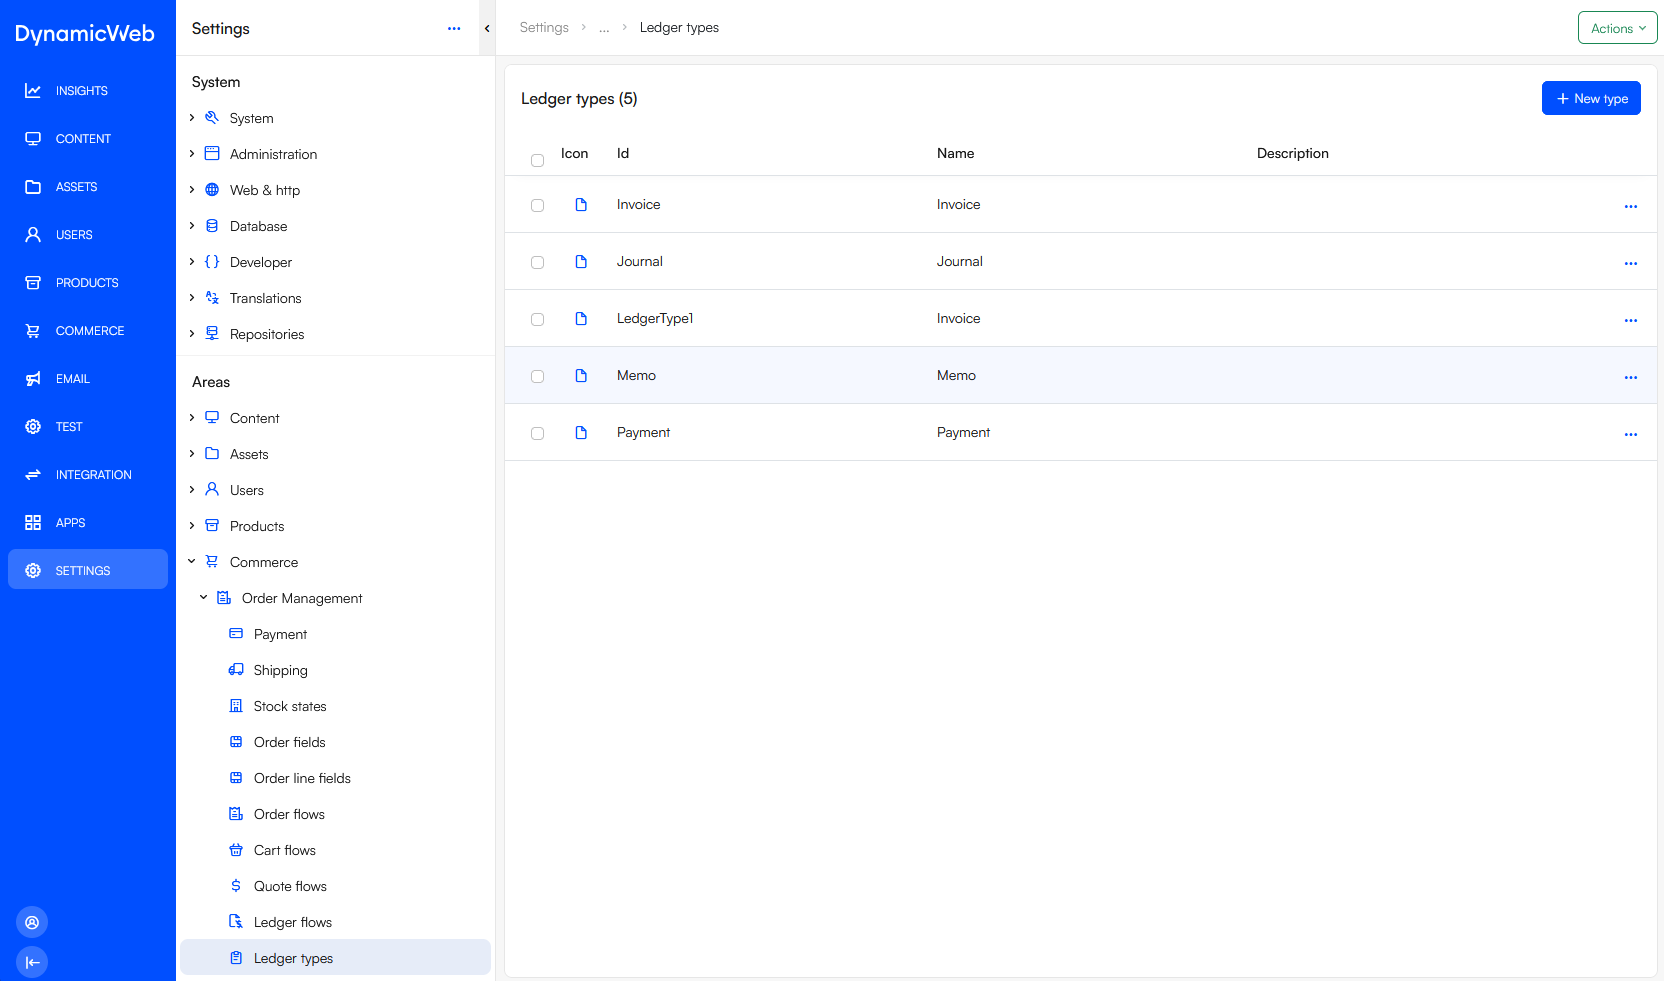The width and height of the screenshot is (1664, 981).
Task: Collapse main navigation with the arrow icon
Action: tap(32, 962)
